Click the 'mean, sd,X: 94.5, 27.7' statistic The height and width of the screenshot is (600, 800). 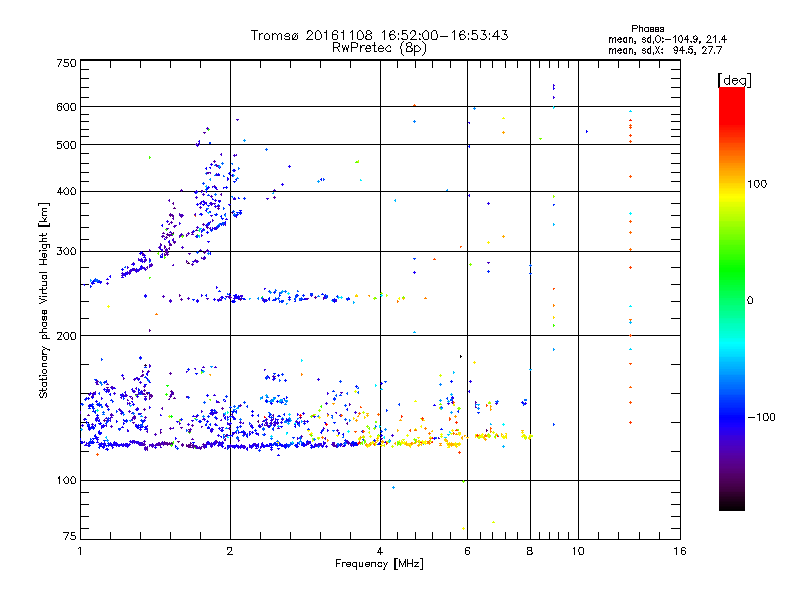pos(665,50)
